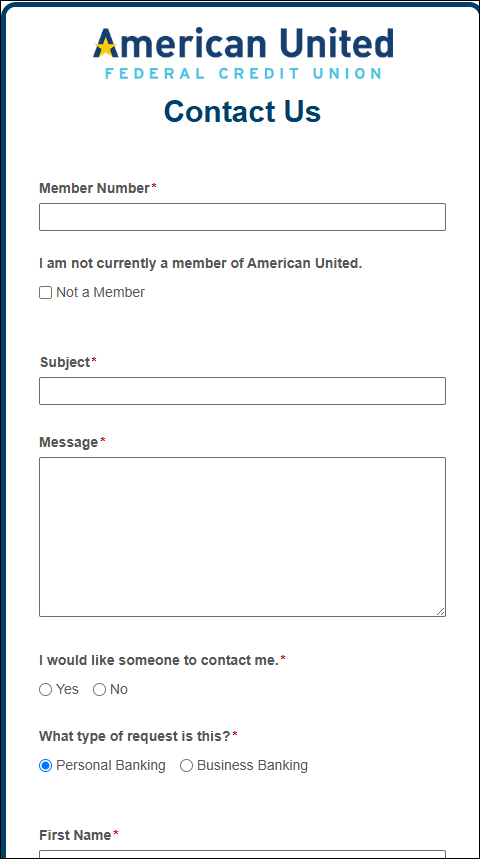Click the First Name label

[x=75, y=835]
